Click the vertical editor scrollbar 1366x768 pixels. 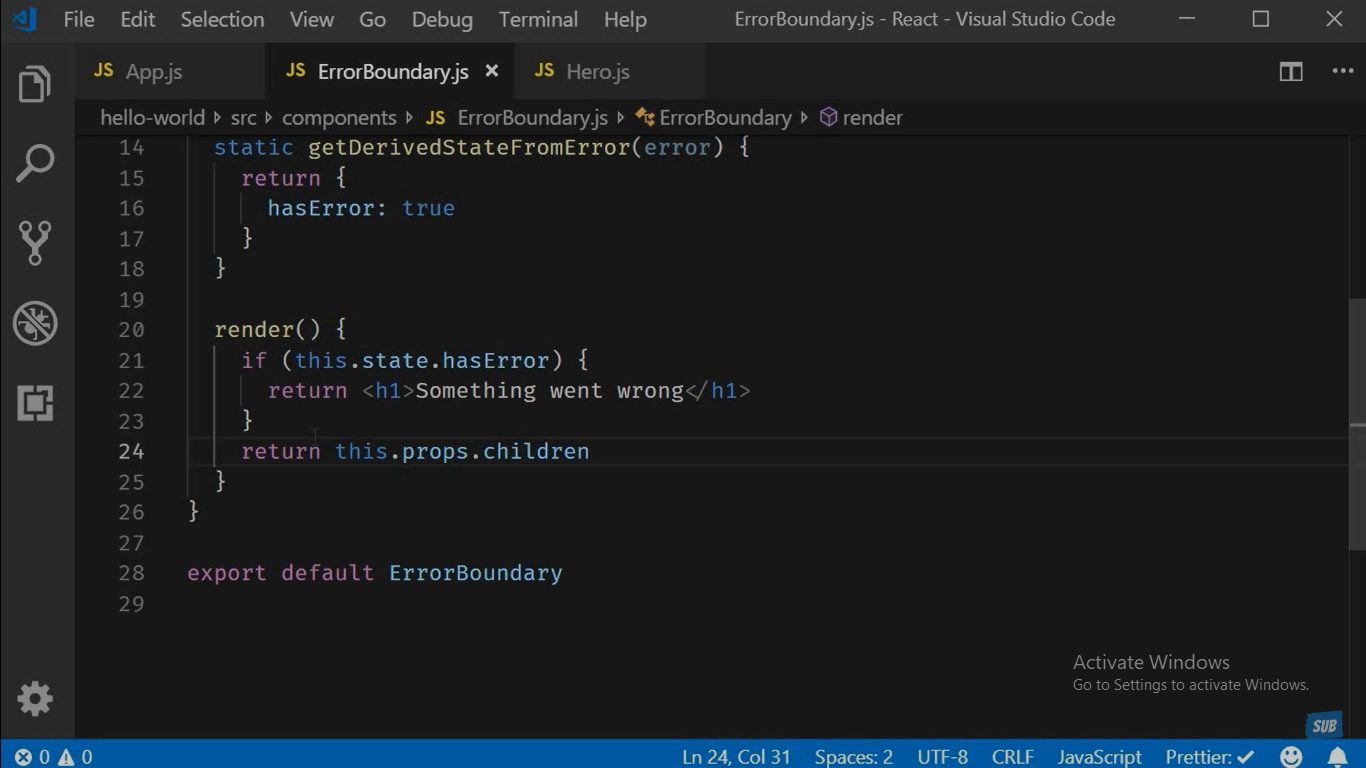[x=1357, y=423]
